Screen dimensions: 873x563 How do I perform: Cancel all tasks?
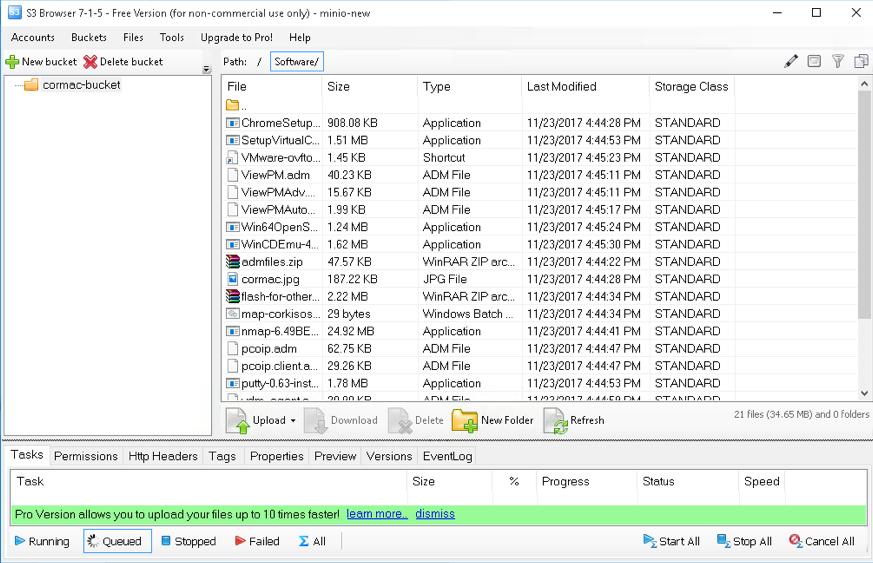(821, 541)
